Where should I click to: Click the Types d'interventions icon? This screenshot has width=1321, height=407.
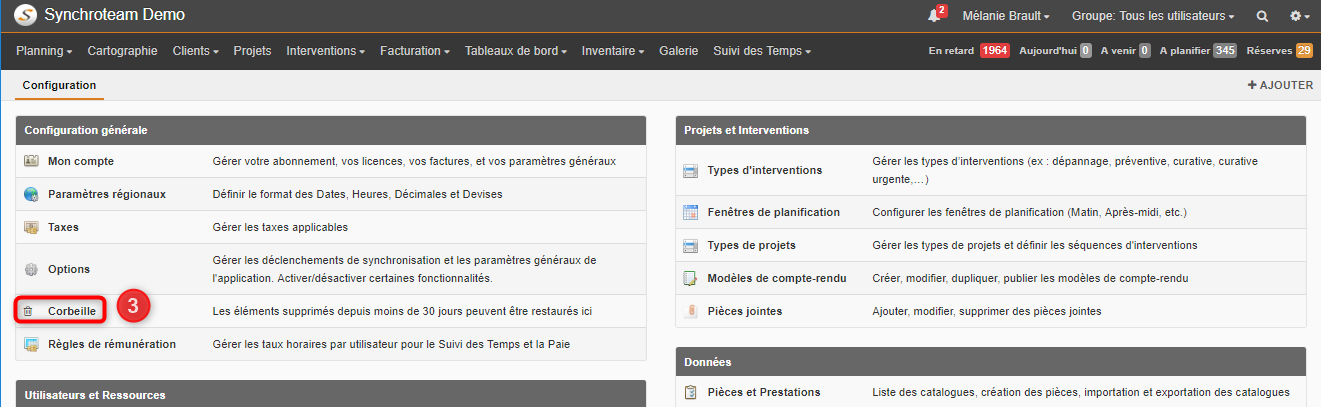click(690, 171)
